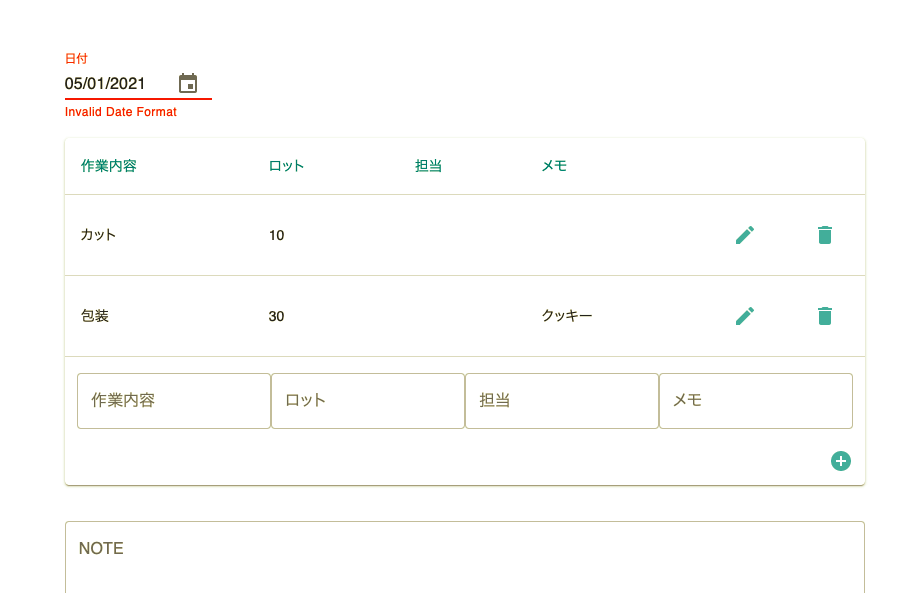The image size is (909, 593).
Task: Edit the カット row
Action: (745, 235)
